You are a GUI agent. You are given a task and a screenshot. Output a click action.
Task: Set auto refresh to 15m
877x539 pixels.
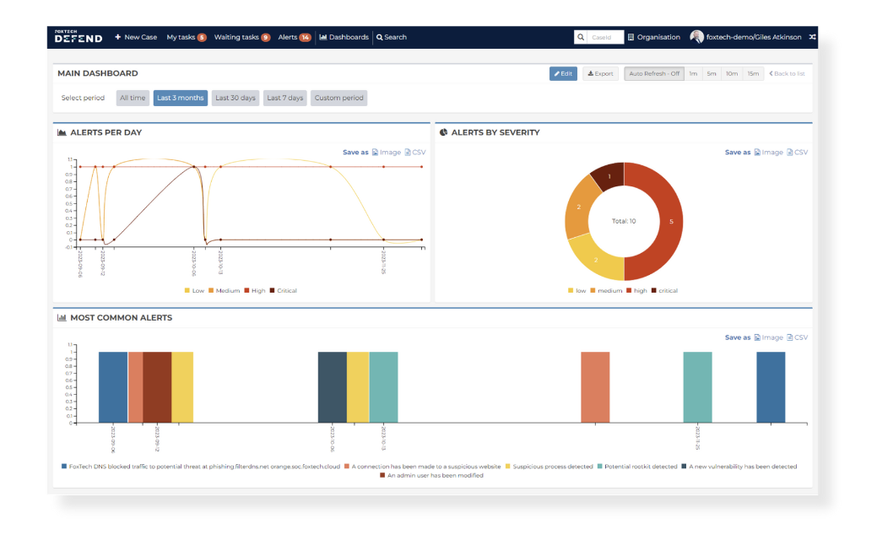point(753,73)
